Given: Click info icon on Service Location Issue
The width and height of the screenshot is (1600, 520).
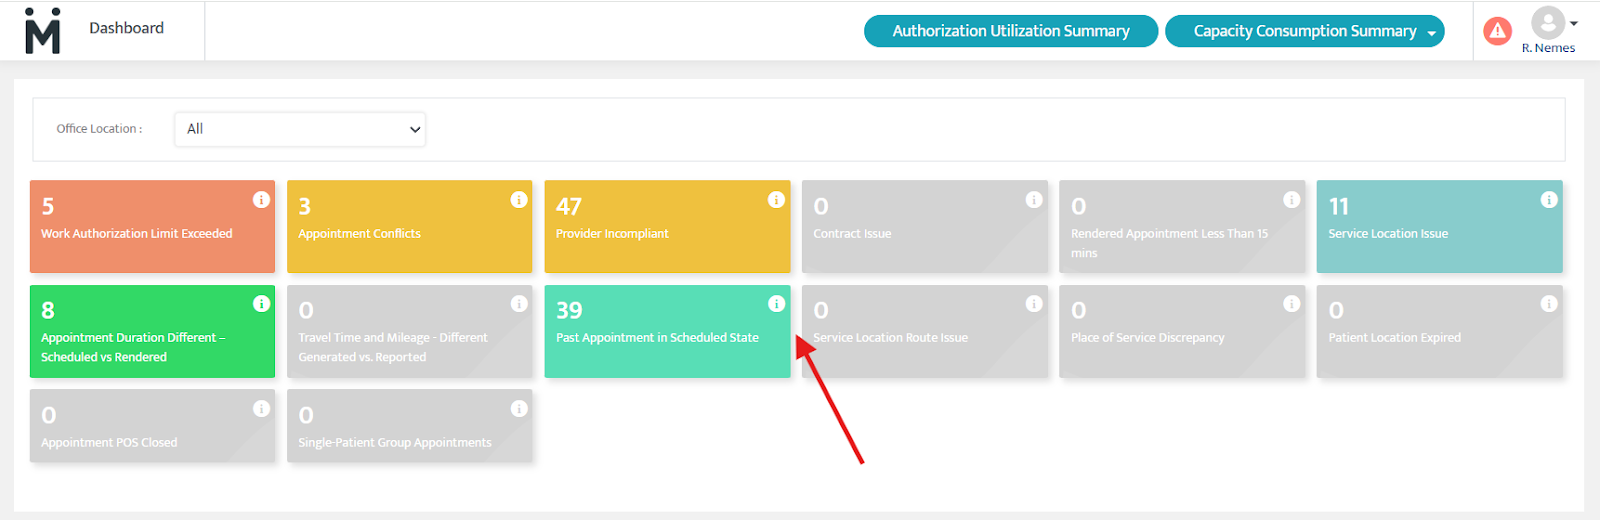Looking at the screenshot, I should coord(1549,199).
